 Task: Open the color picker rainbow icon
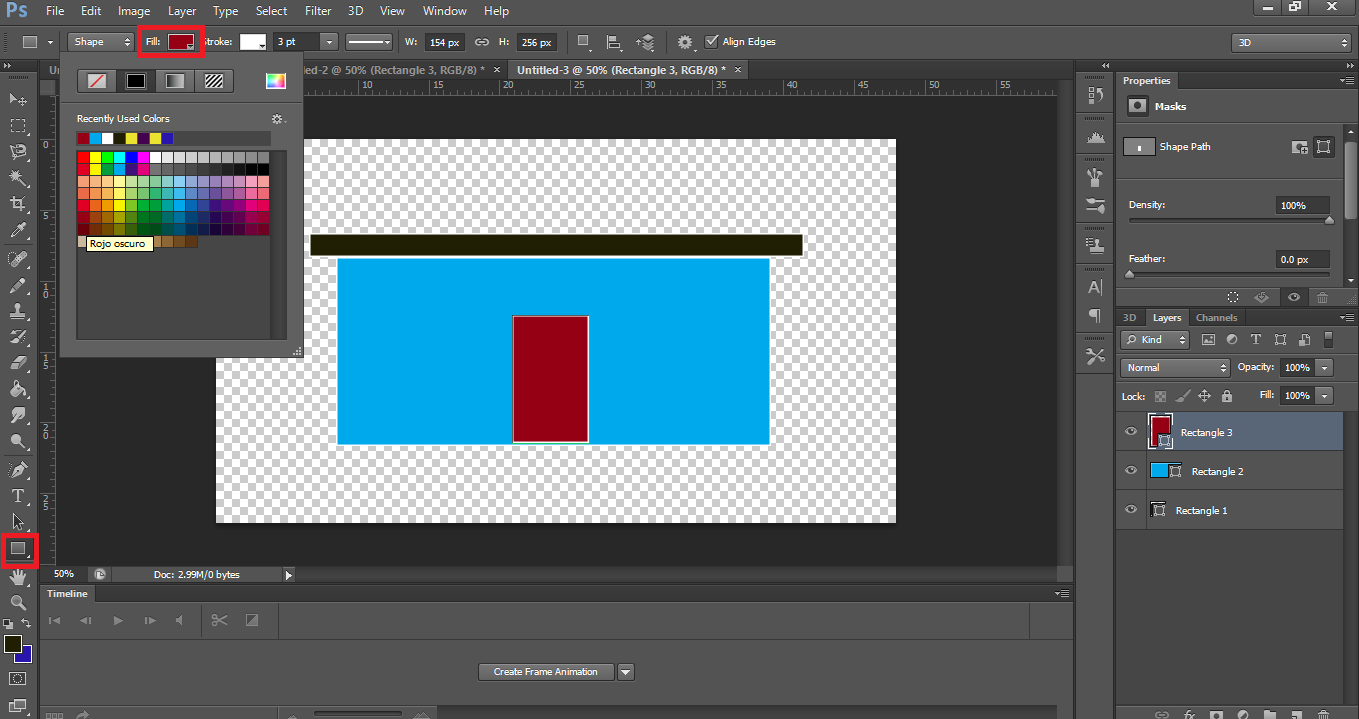point(275,81)
